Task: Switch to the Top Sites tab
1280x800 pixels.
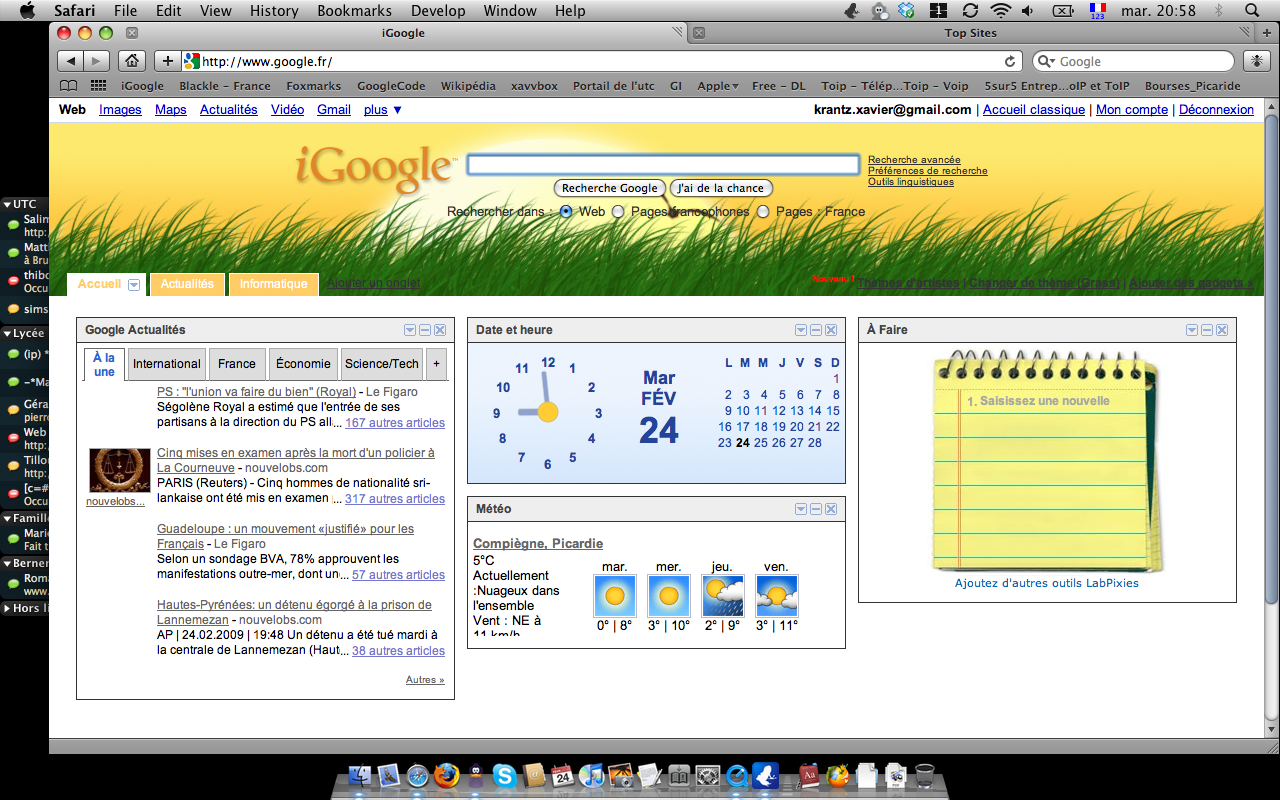Action: (970, 33)
